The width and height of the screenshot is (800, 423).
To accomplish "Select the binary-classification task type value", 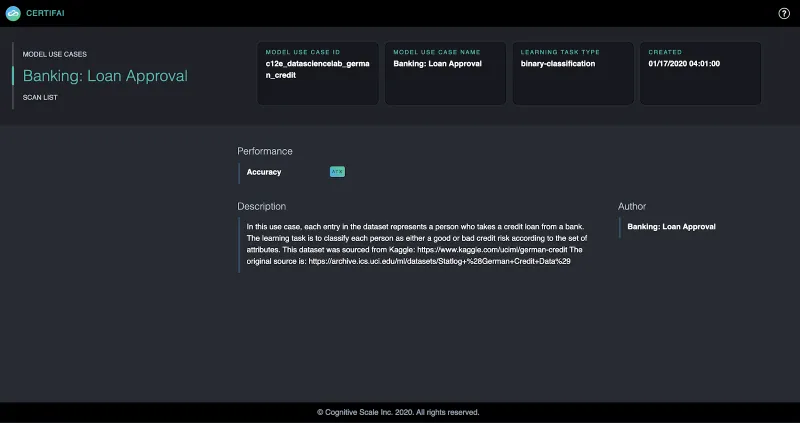I will [558, 64].
